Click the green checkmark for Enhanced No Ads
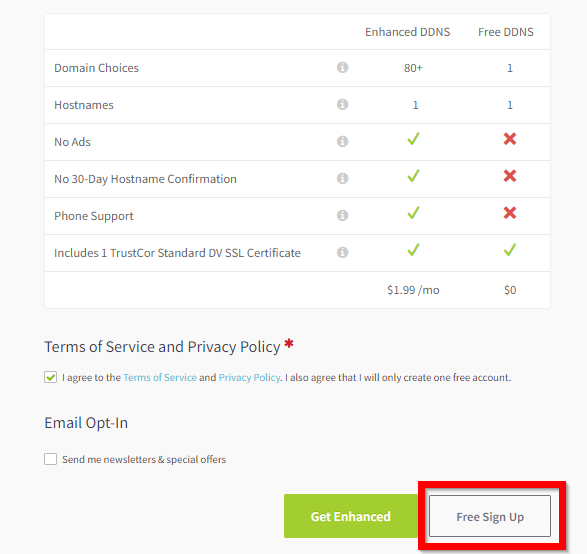 pos(413,139)
